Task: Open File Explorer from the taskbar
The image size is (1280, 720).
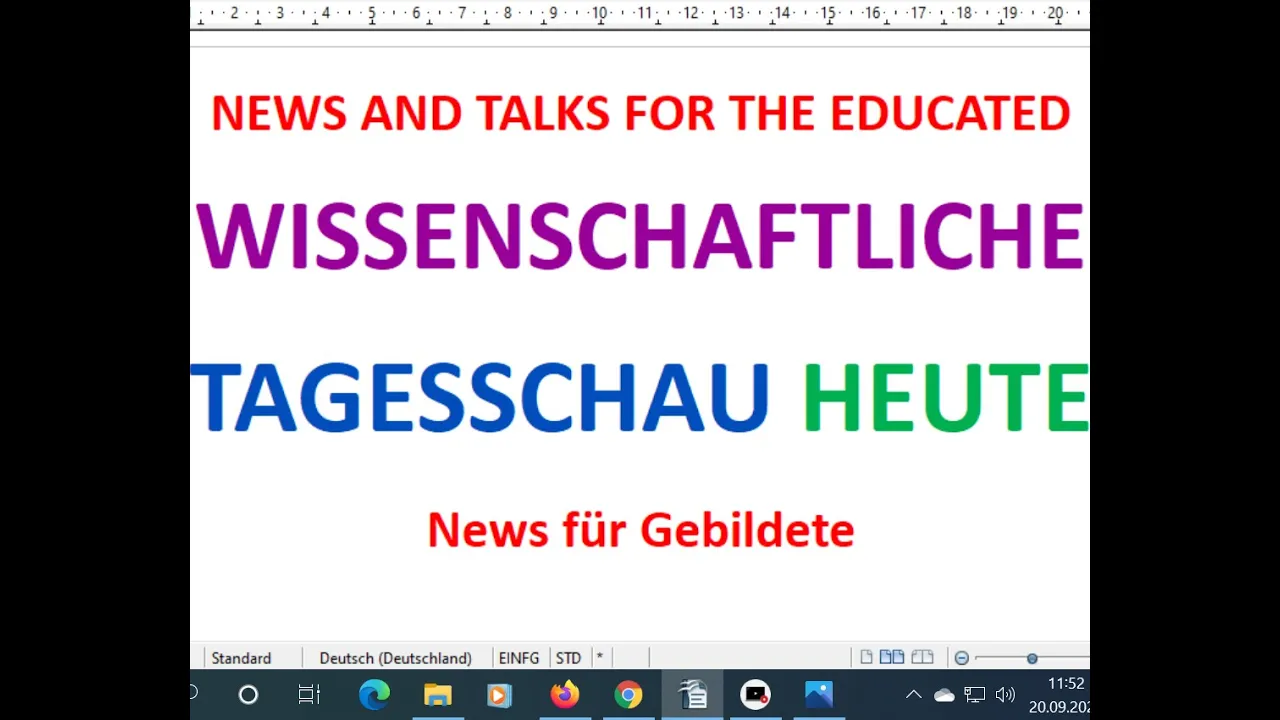Action: 437,694
